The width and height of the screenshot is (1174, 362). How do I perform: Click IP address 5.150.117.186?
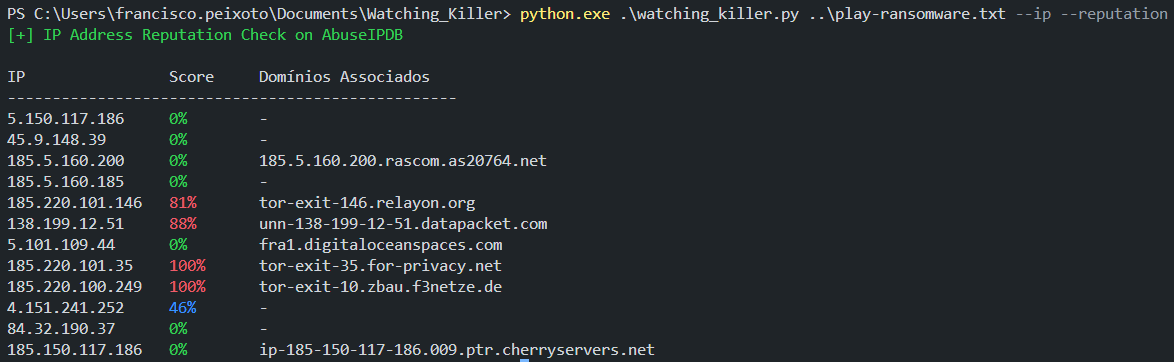[x=66, y=119]
